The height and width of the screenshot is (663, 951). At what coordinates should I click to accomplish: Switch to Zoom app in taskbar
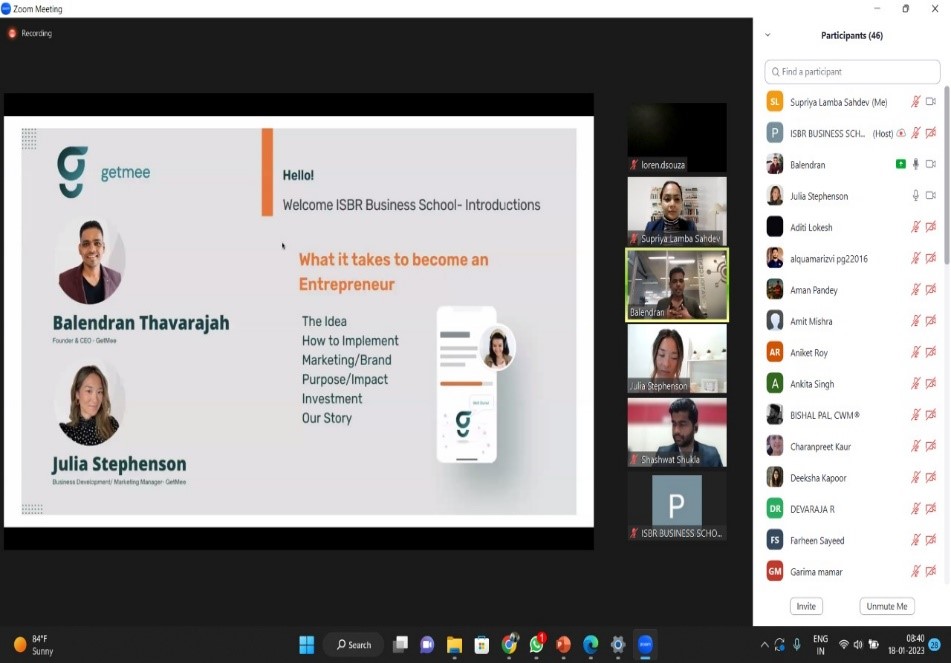pyautogui.click(x=645, y=645)
